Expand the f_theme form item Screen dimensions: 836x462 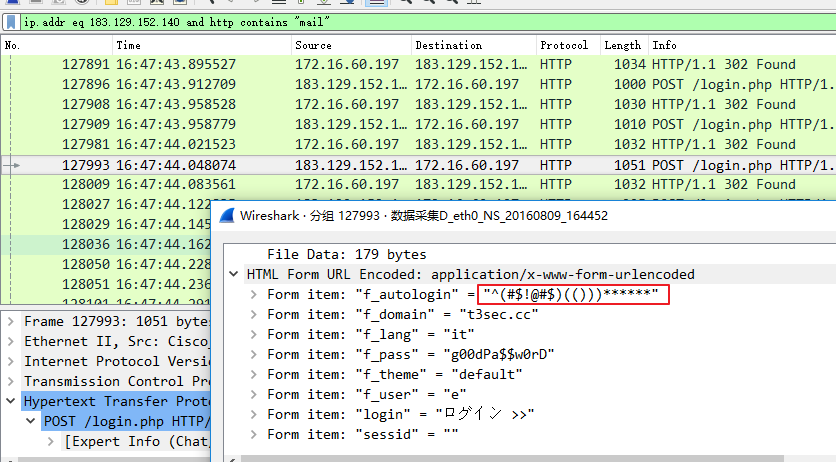tap(254, 375)
